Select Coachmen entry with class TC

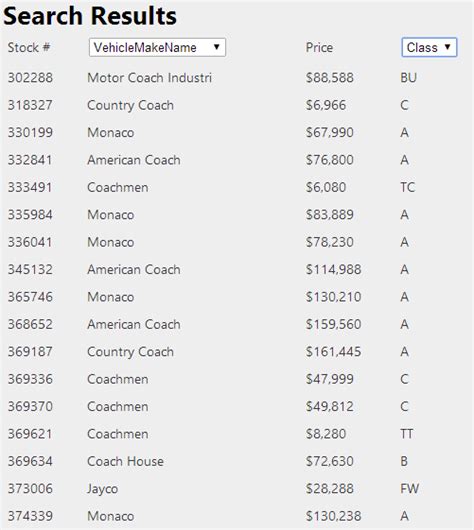(118, 187)
